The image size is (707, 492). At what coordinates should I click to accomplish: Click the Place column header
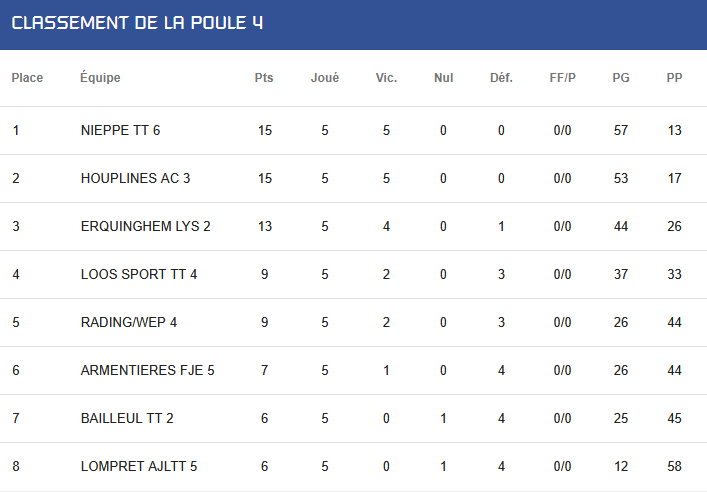[x=27, y=78]
